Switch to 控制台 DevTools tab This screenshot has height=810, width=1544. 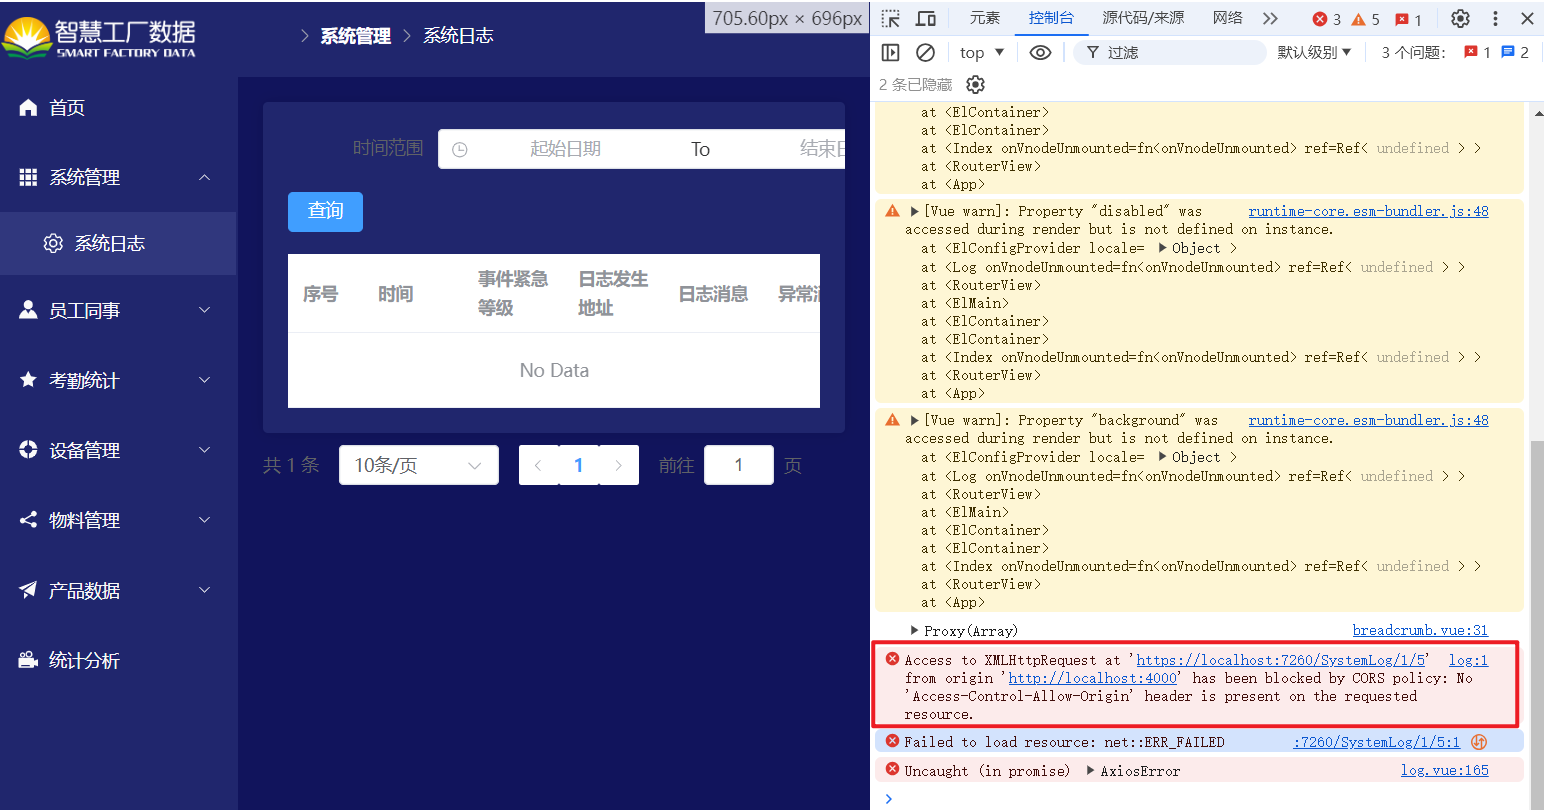[1051, 18]
